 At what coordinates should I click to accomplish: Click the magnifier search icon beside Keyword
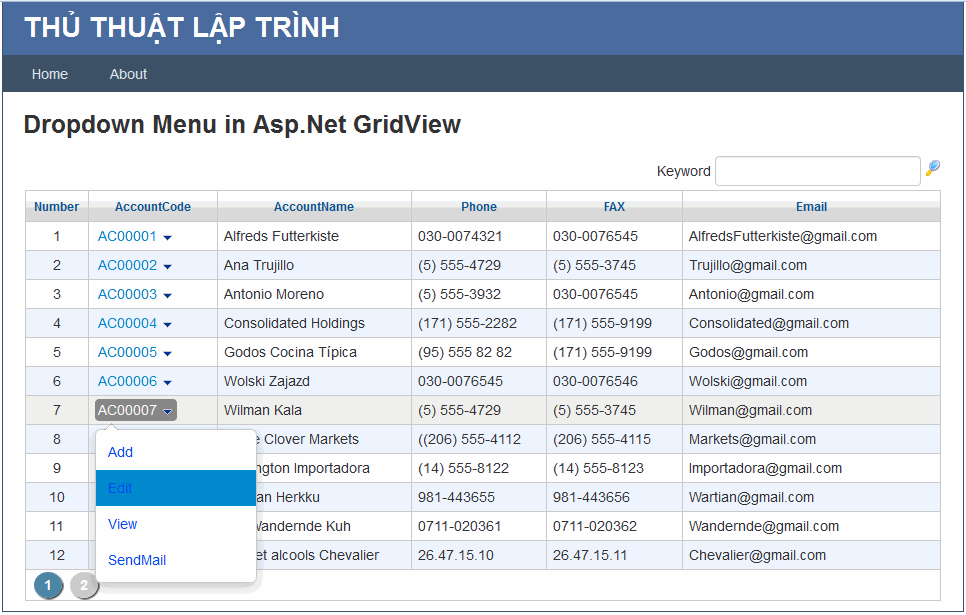coord(933,170)
